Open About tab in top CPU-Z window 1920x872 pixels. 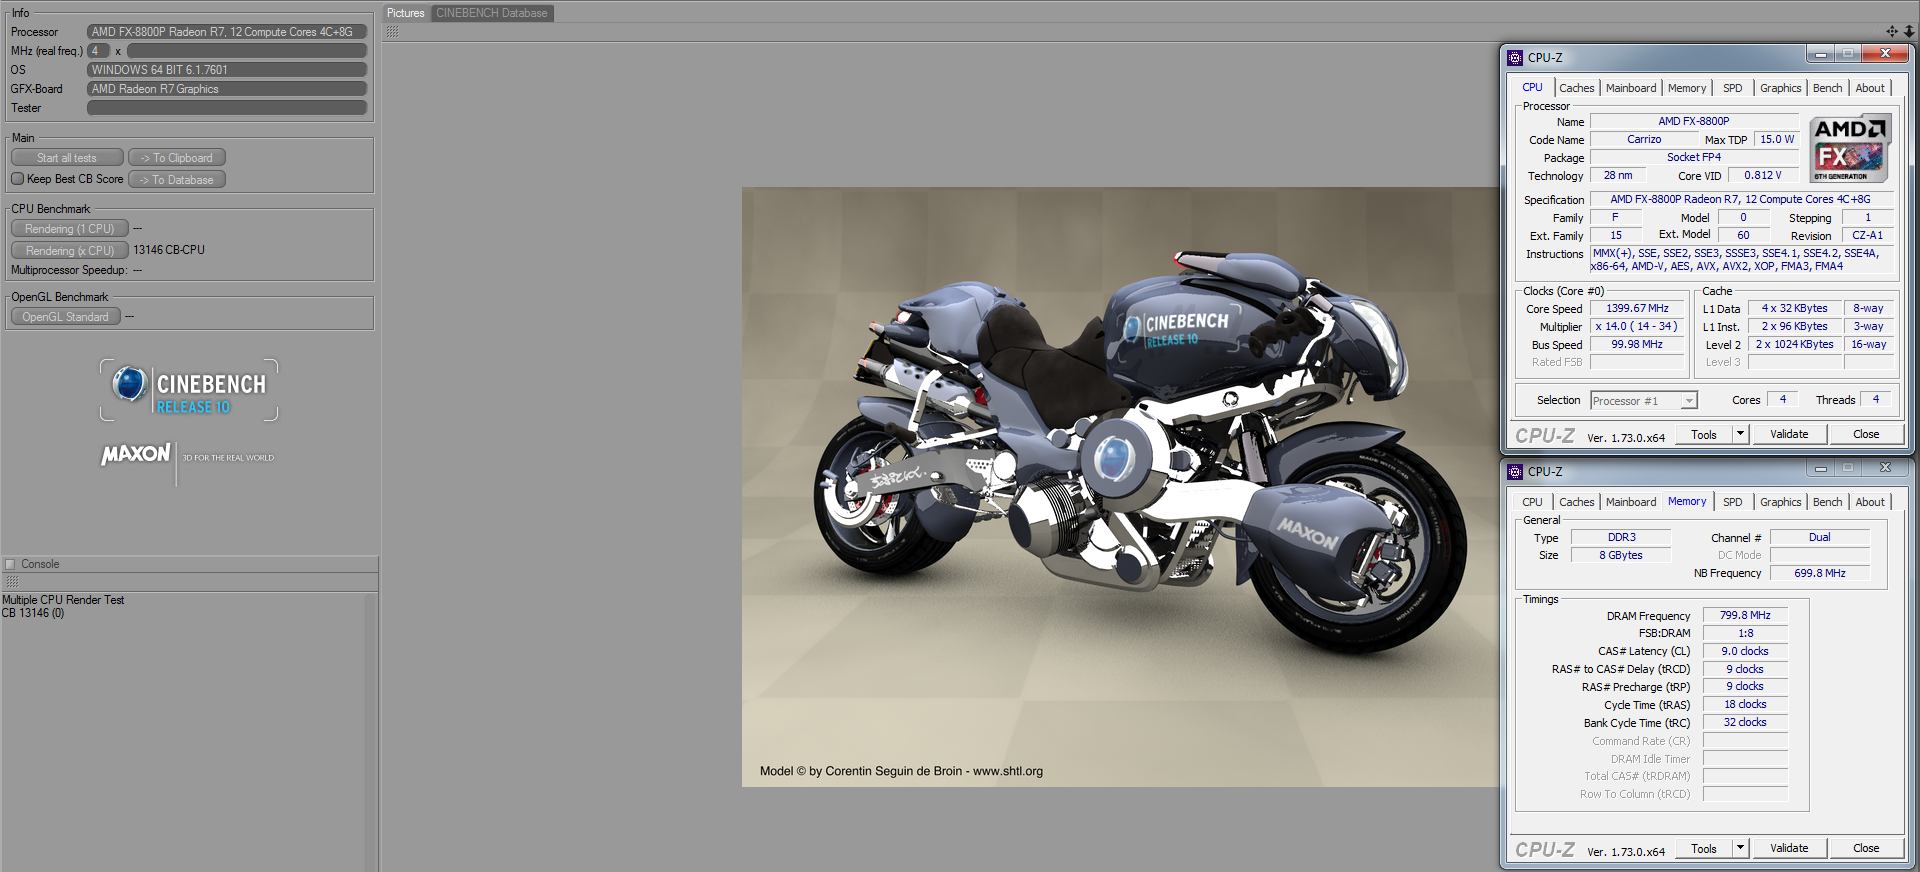pyautogui.click(x=1870, y=88)
